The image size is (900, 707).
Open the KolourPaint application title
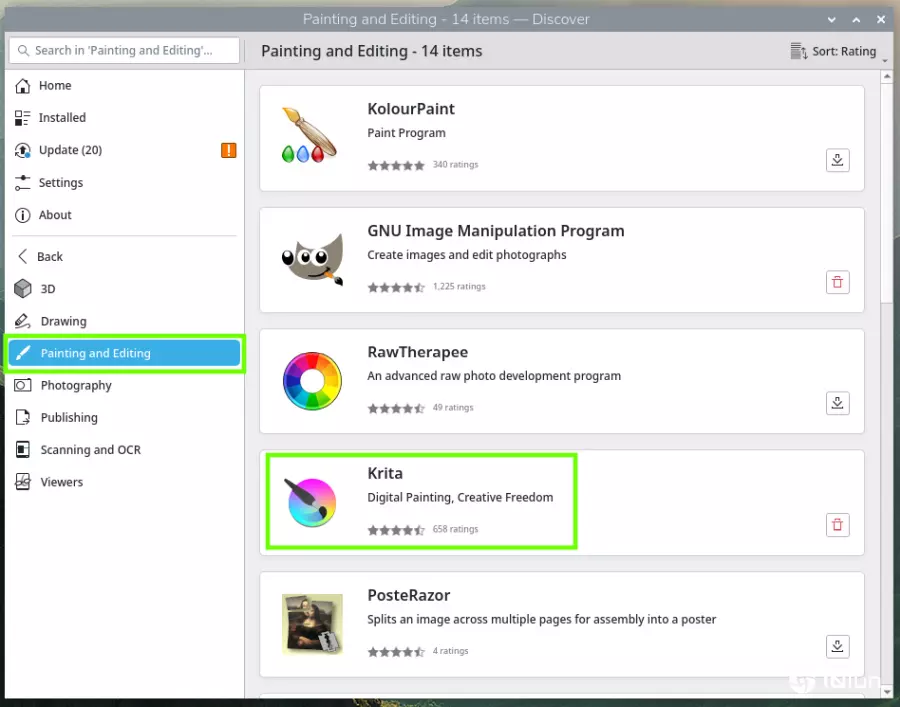point(411,109)
